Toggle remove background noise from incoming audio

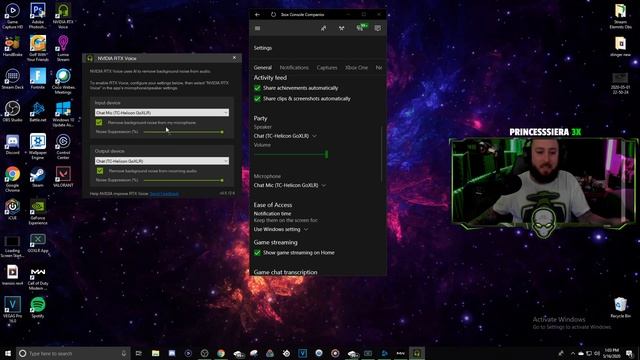coord(100,171)
